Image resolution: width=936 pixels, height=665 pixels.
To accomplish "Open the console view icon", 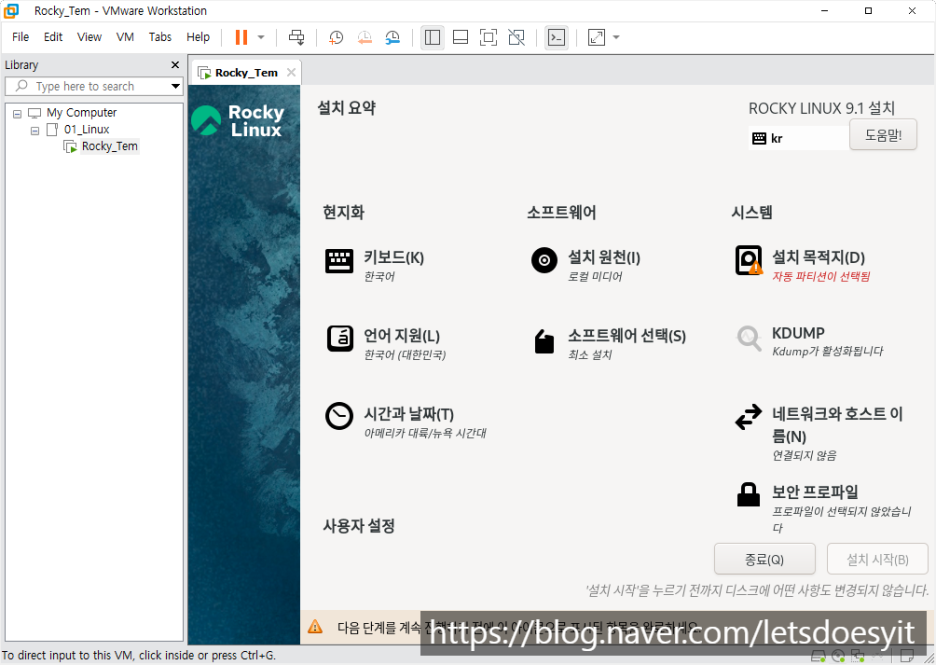I will pos(556,37).
